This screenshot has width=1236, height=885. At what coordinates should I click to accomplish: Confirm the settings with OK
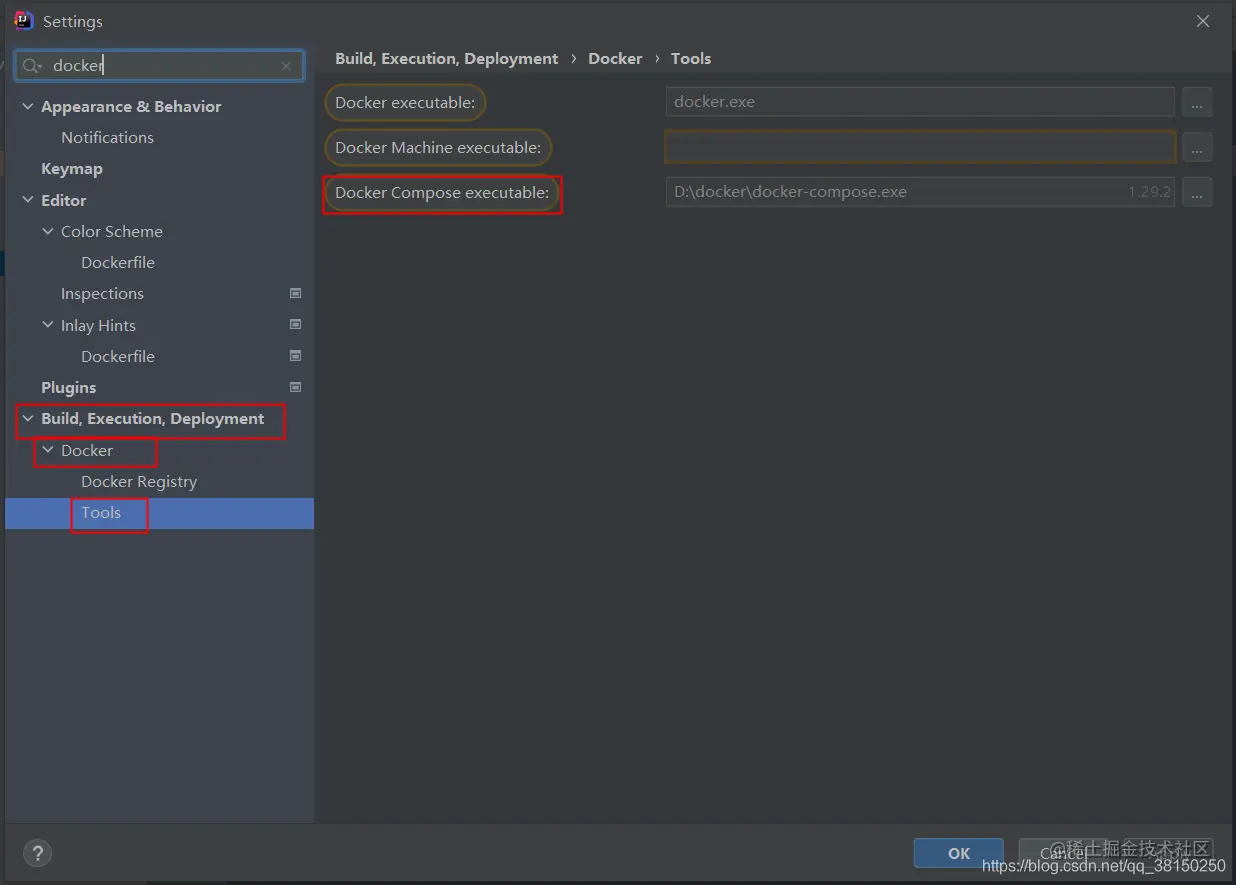coord(958,853)
